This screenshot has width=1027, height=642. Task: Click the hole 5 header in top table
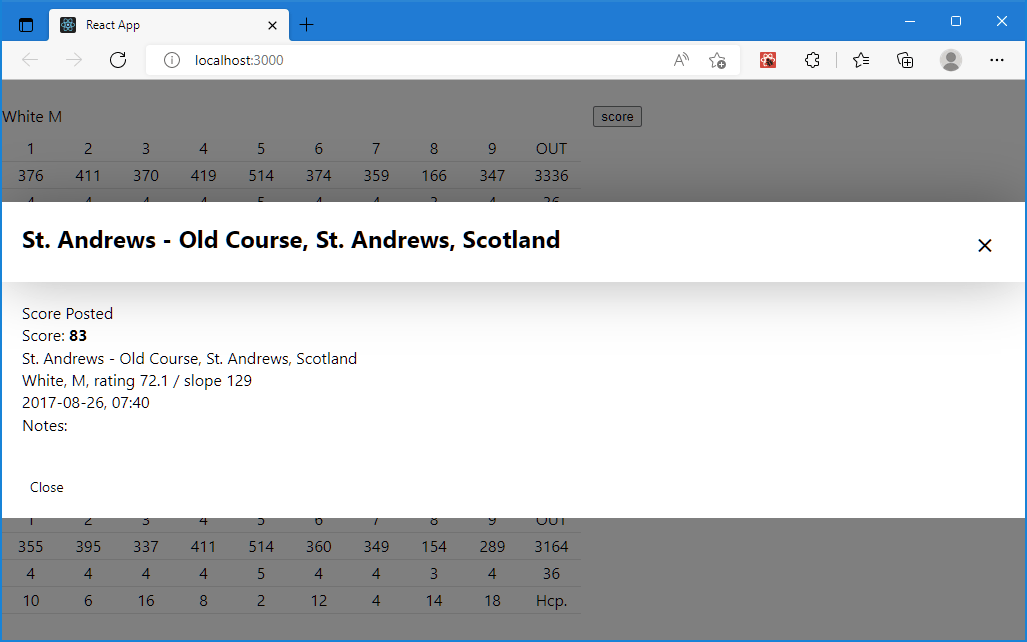coord(261,149)
